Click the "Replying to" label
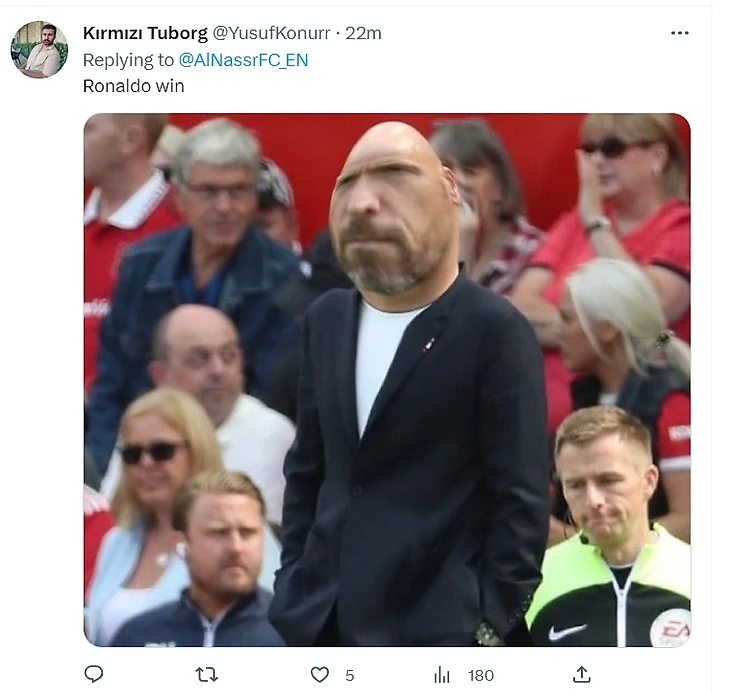The image size is (730, 693). pos(128,60)
